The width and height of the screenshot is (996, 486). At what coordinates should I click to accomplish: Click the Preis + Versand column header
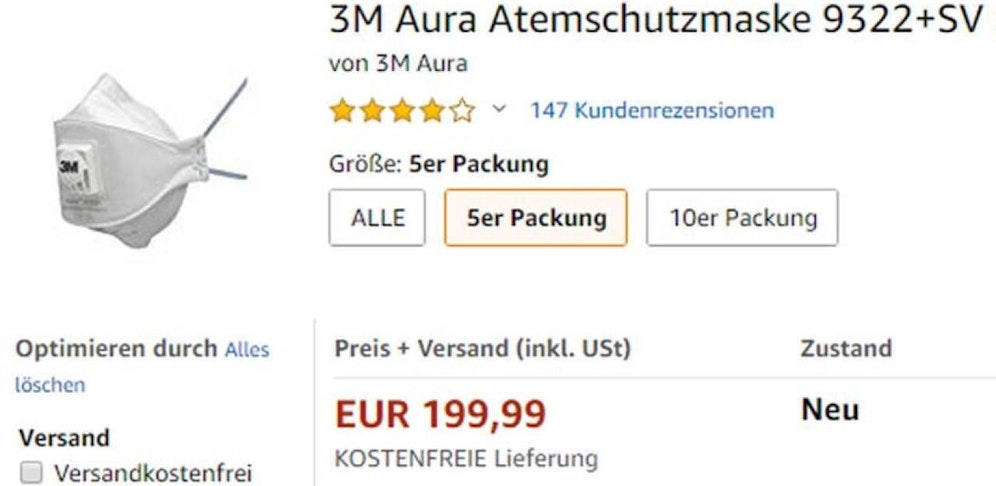pos(482,349)
